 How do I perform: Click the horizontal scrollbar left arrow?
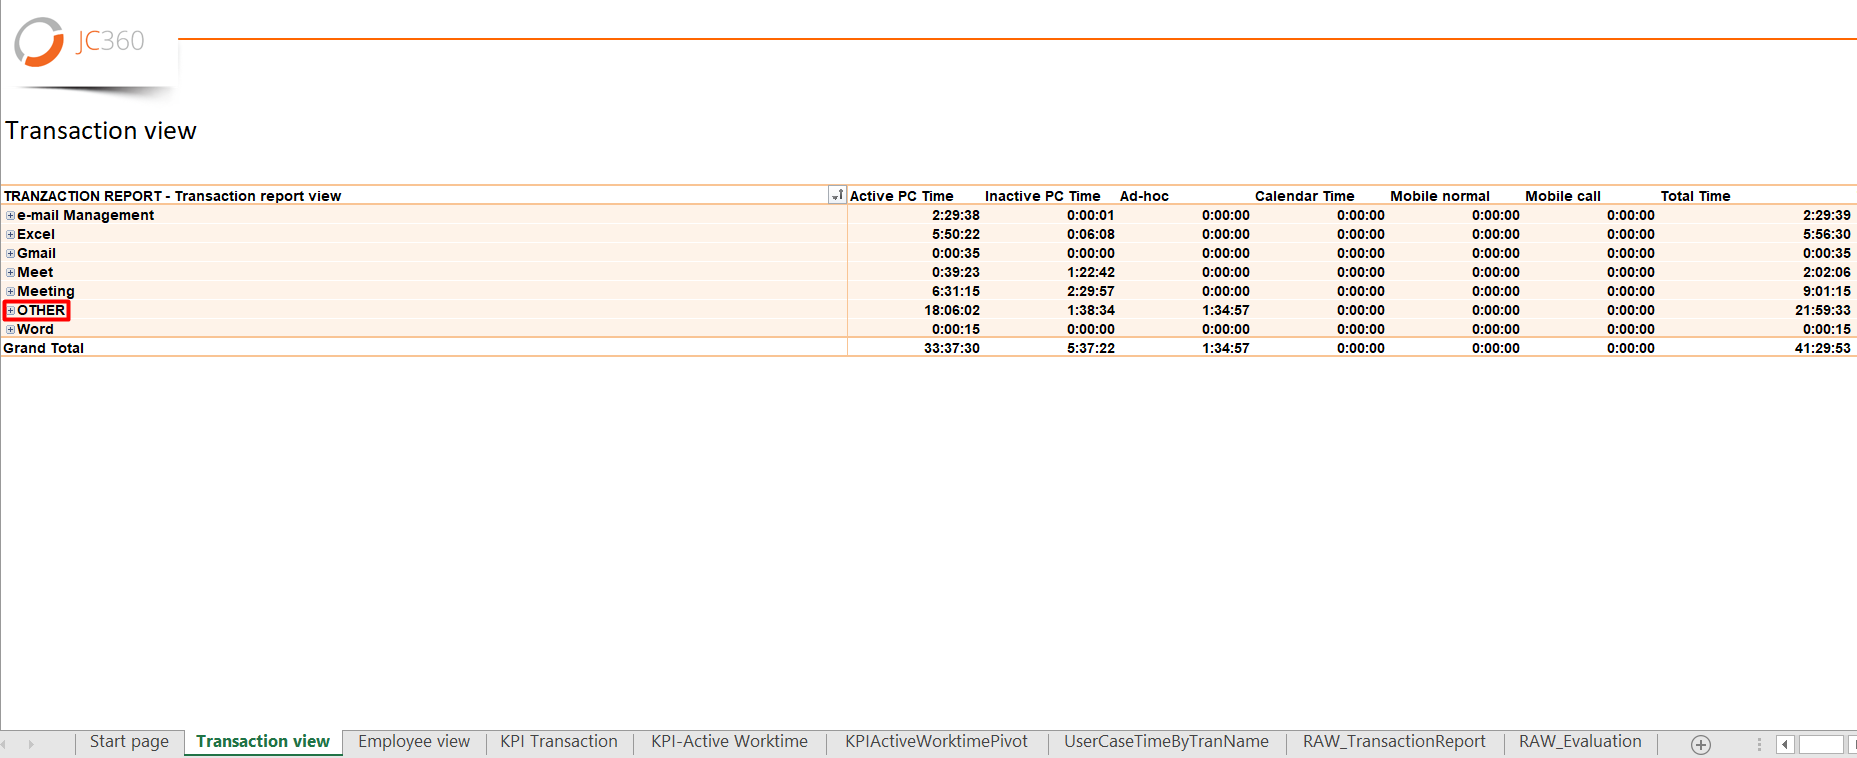tap(1785, 744)
